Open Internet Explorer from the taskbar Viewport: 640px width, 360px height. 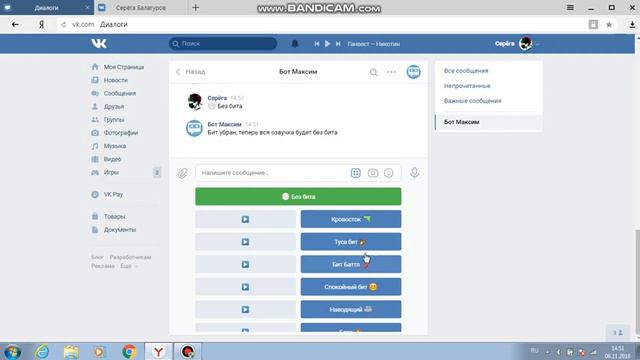tap(42, 351)
